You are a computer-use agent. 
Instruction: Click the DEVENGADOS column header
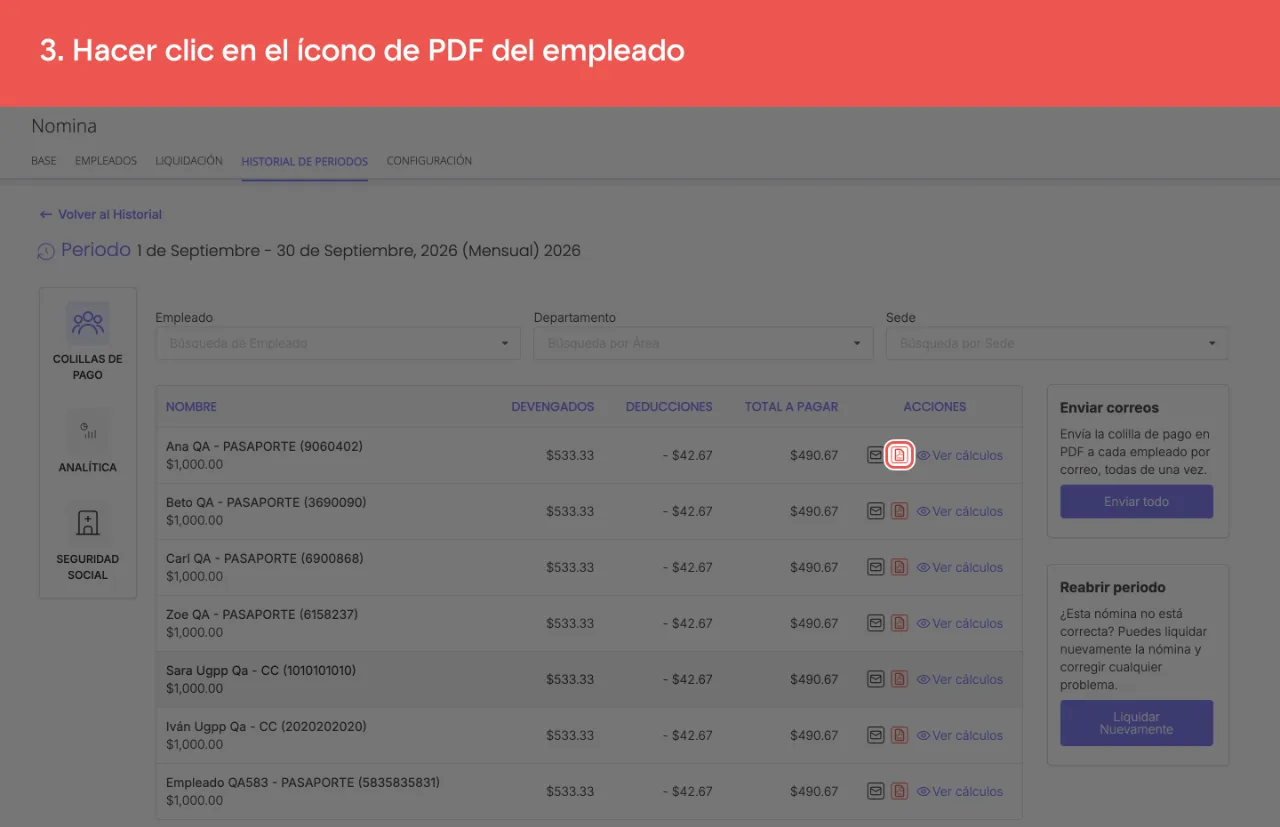(x=553, y=407)
